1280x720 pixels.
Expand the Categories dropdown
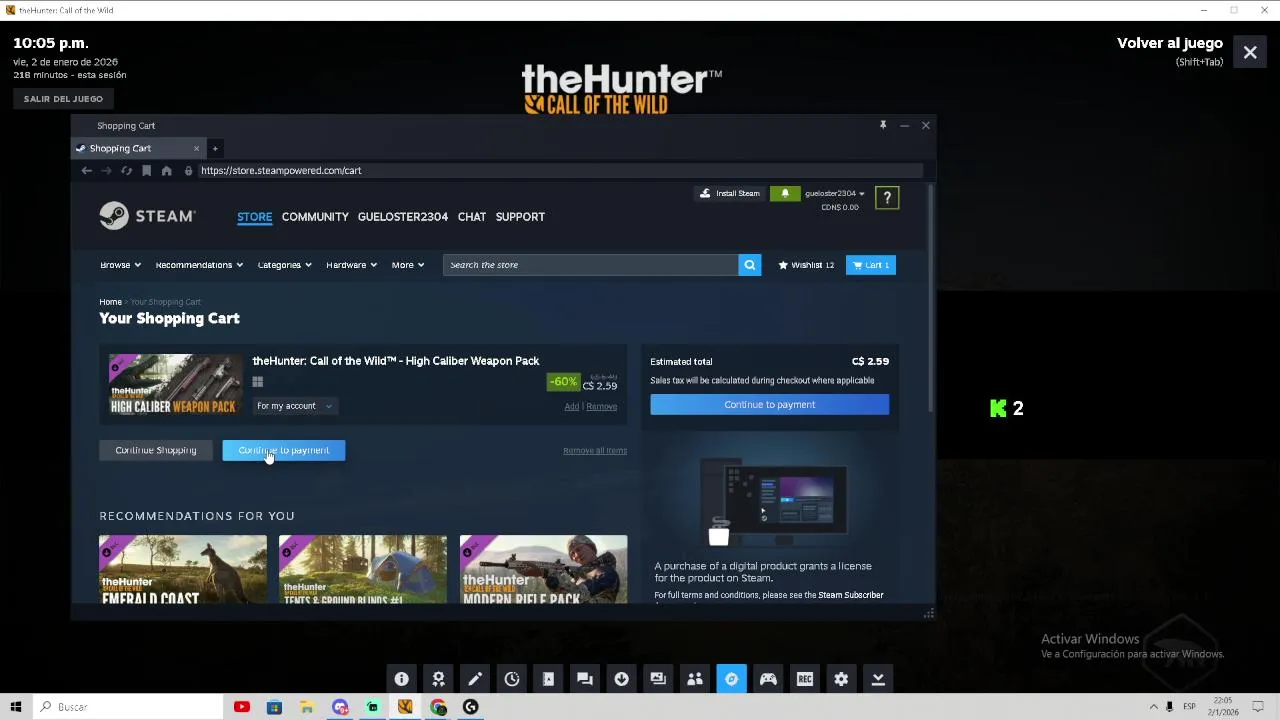[285, 265]
